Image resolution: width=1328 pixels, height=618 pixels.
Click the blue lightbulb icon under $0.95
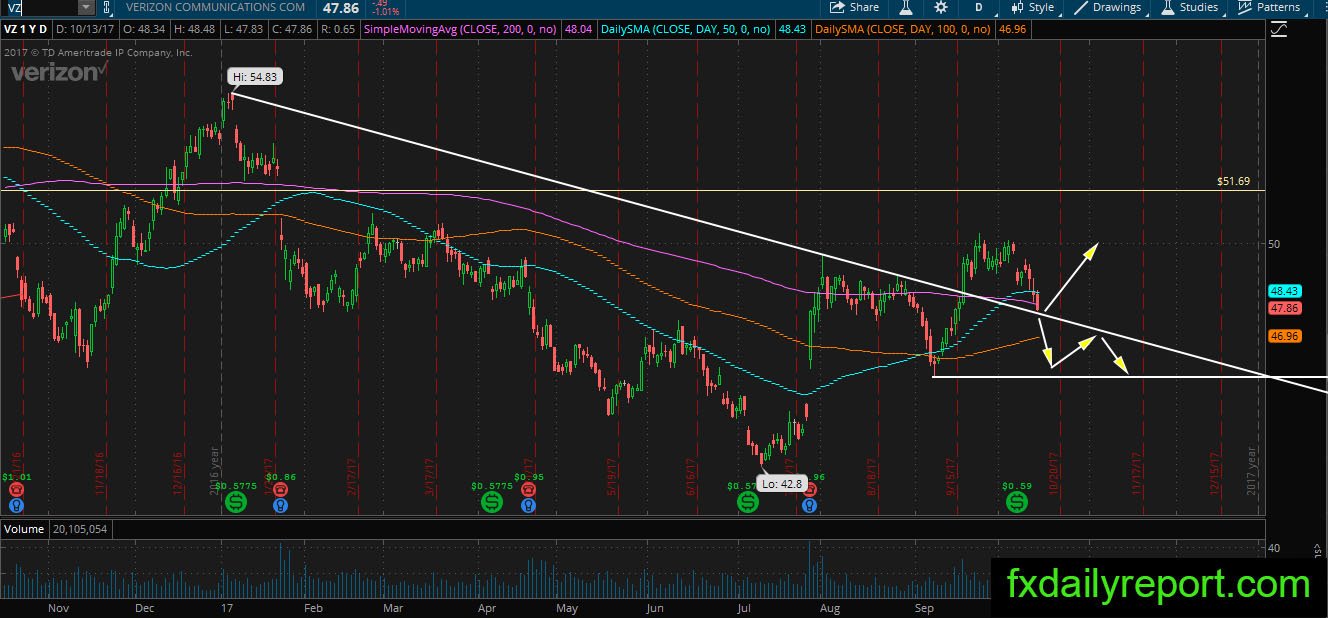tap(529, 506)
